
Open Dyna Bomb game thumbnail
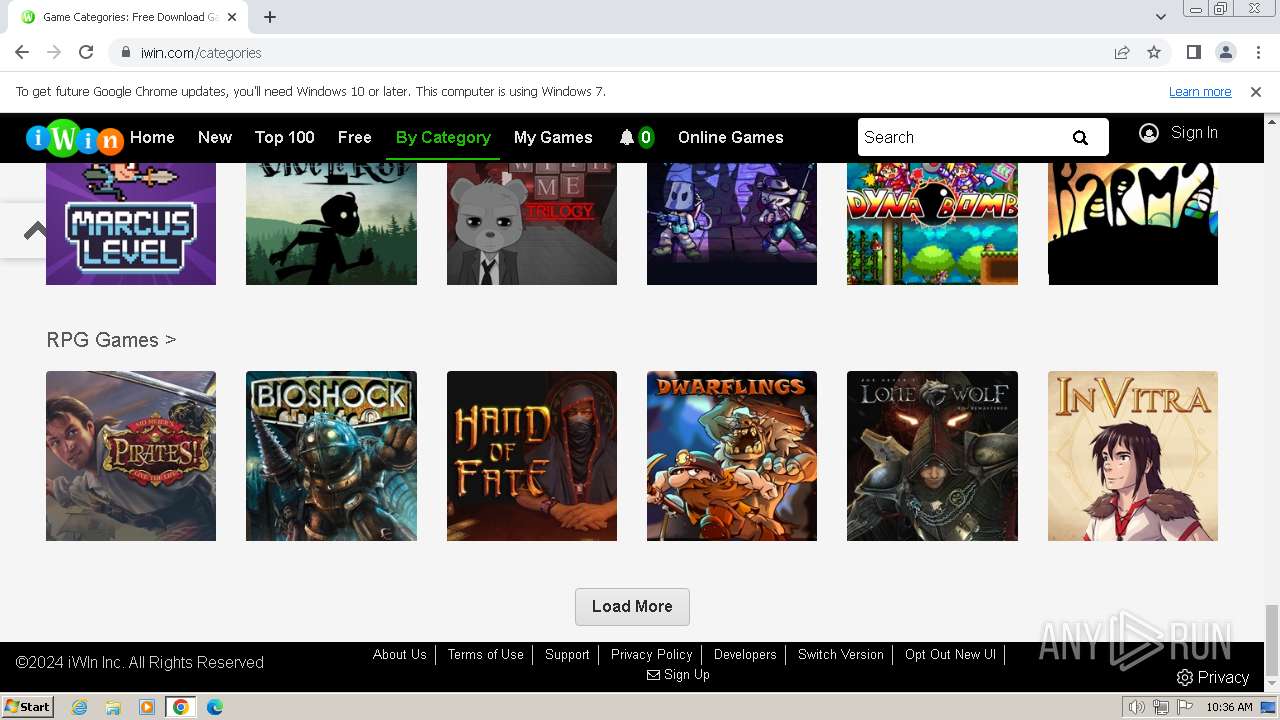[932, 224]
